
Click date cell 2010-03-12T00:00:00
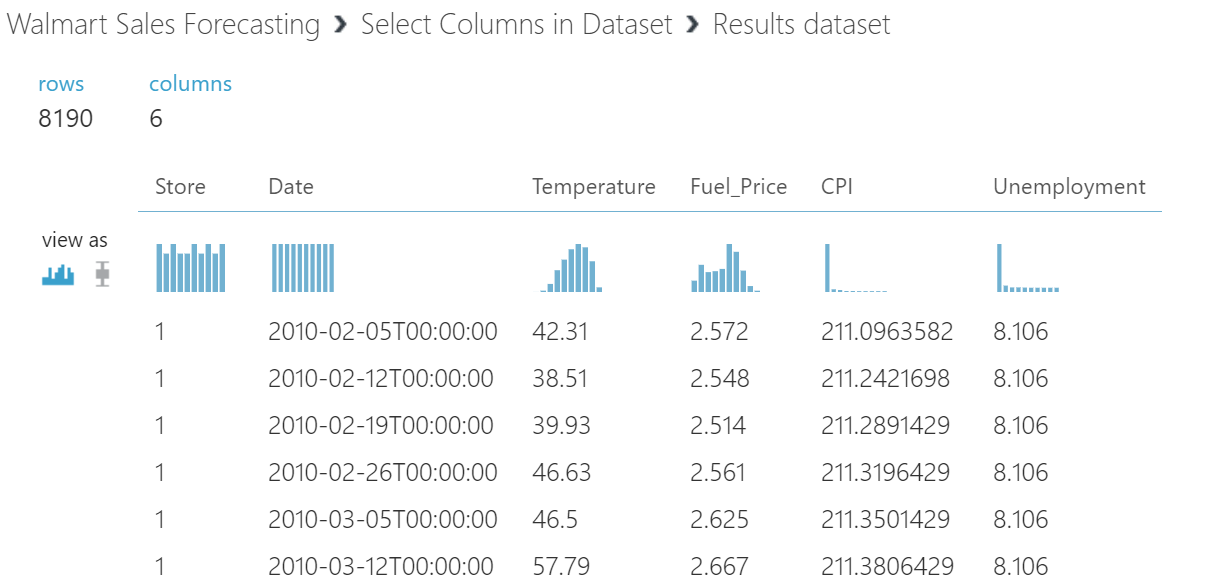[x=383, y=566]
